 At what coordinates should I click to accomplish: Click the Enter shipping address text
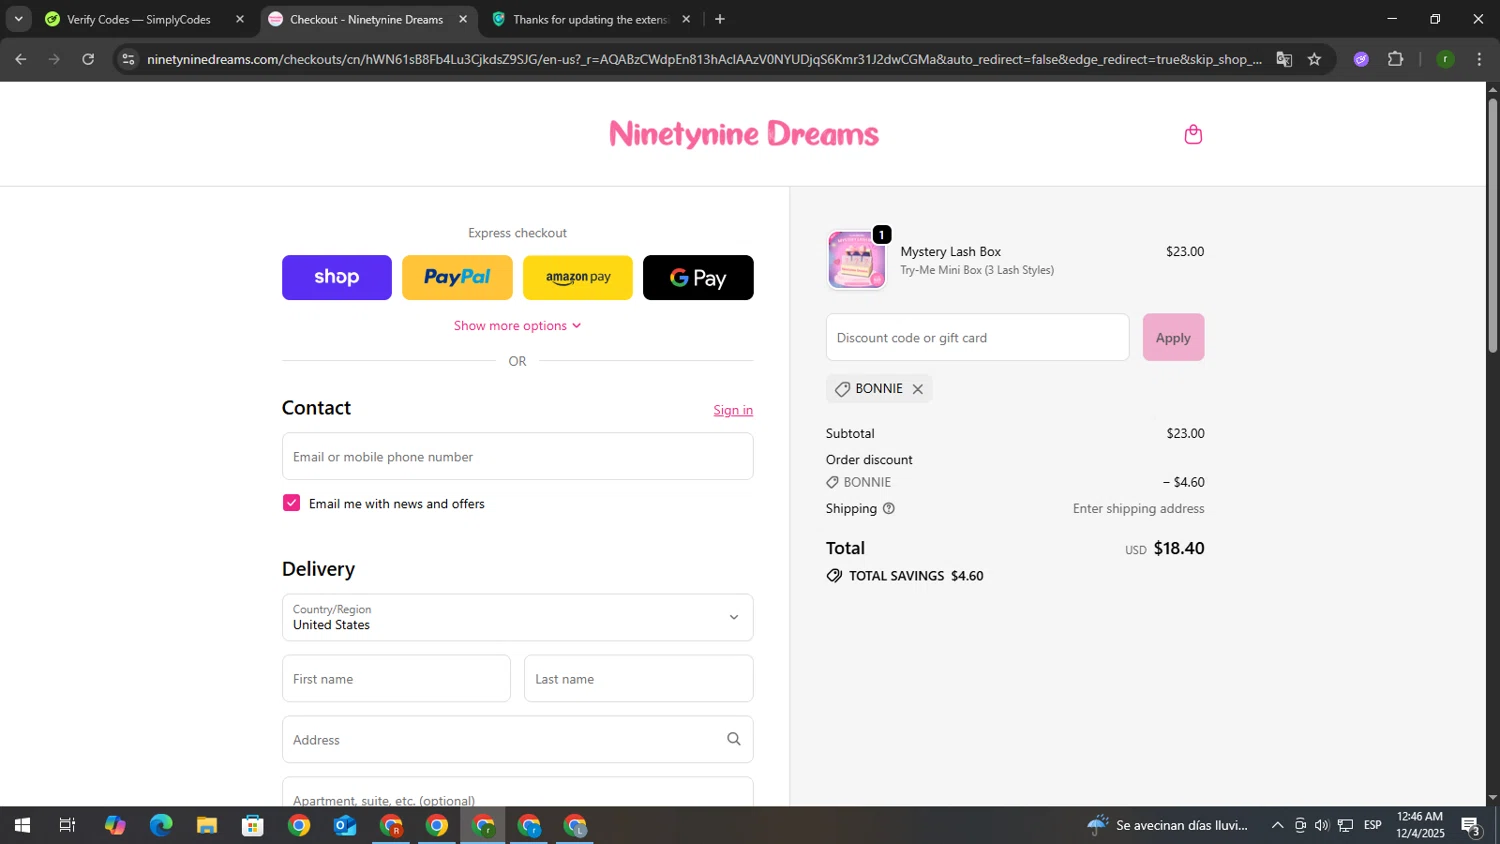pos(1138,509)
